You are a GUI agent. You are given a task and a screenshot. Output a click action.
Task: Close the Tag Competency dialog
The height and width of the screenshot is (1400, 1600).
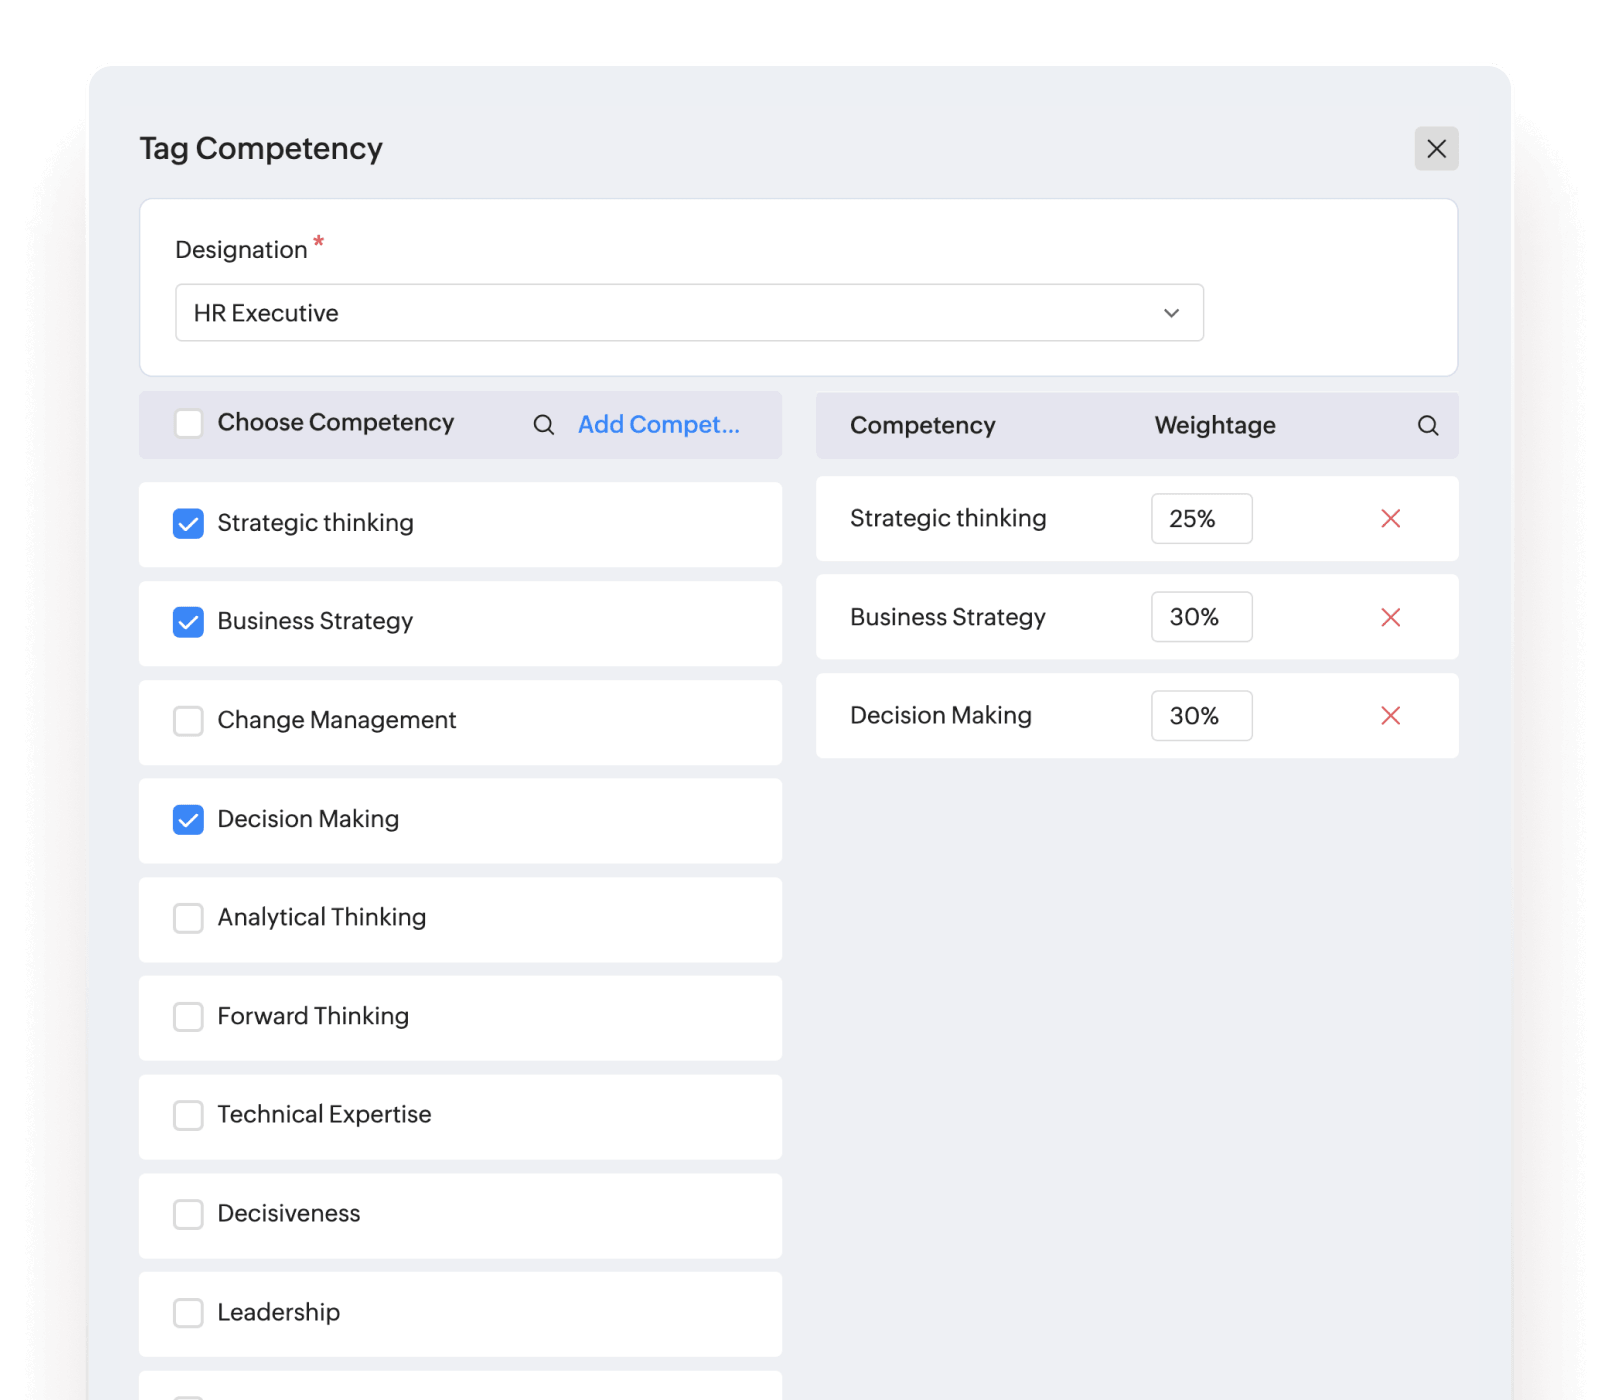click(x=1436, y=148)
